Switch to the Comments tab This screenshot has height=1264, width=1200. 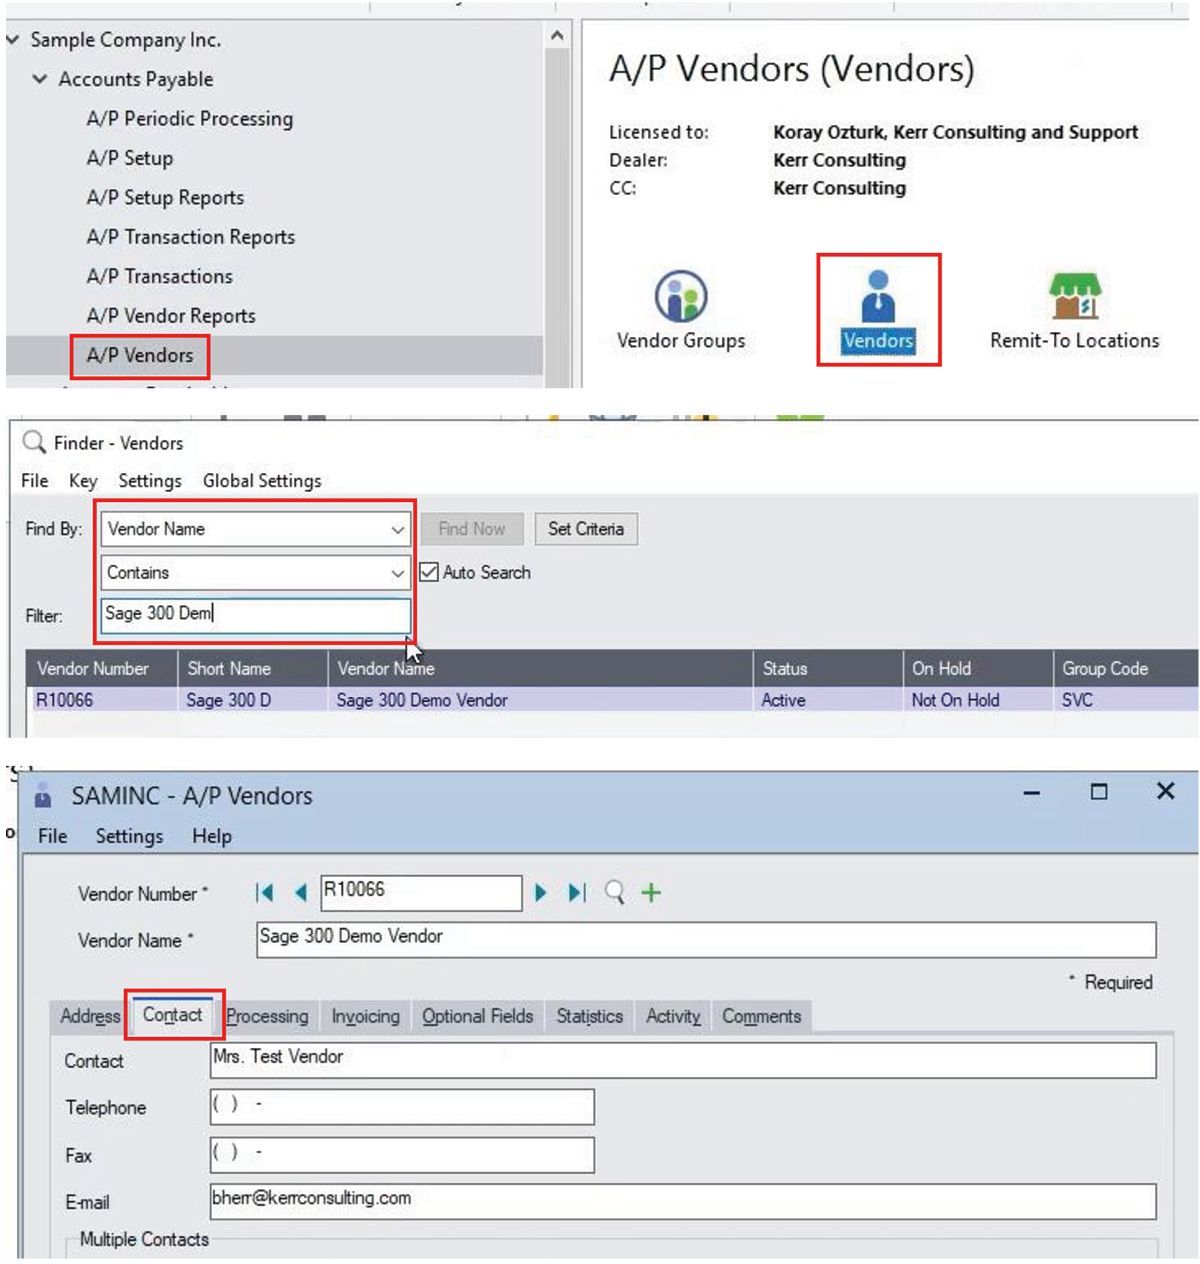(762, 1016)
